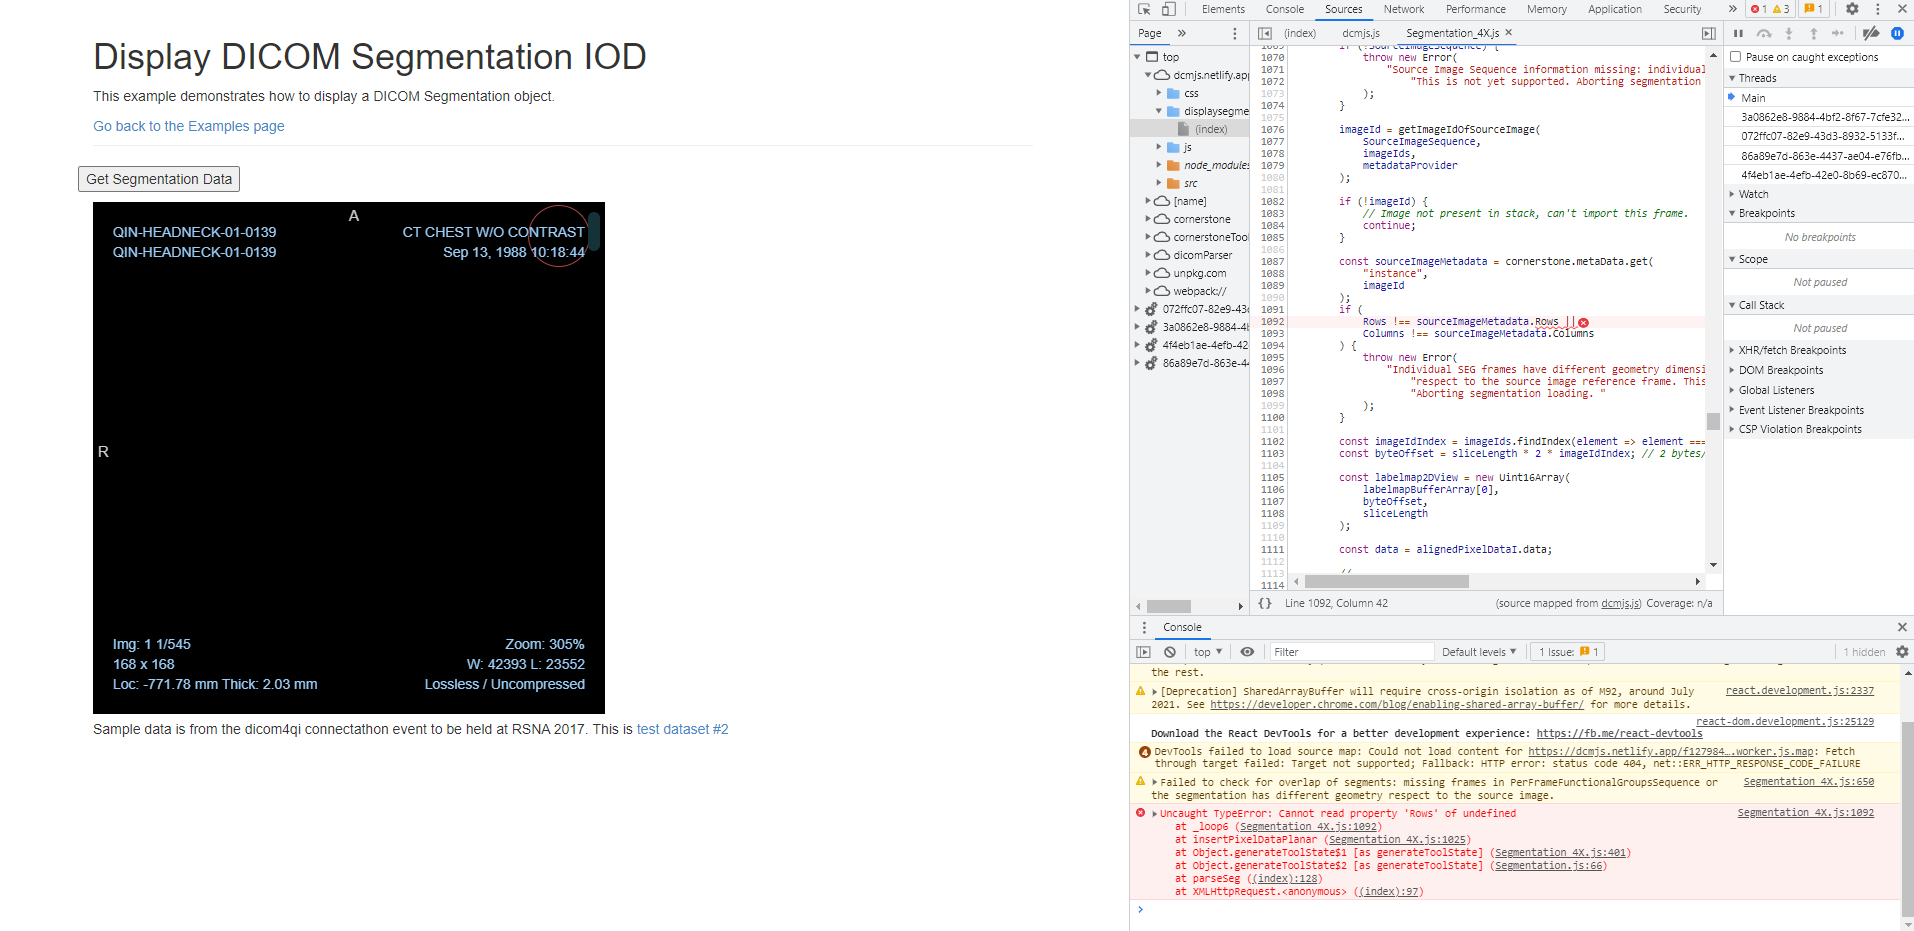The height and width of the screenshot is (931, 1914).
Task: Open Segmentation_4X.js:1092 error source link
Action: click(x=1805, y=813)
